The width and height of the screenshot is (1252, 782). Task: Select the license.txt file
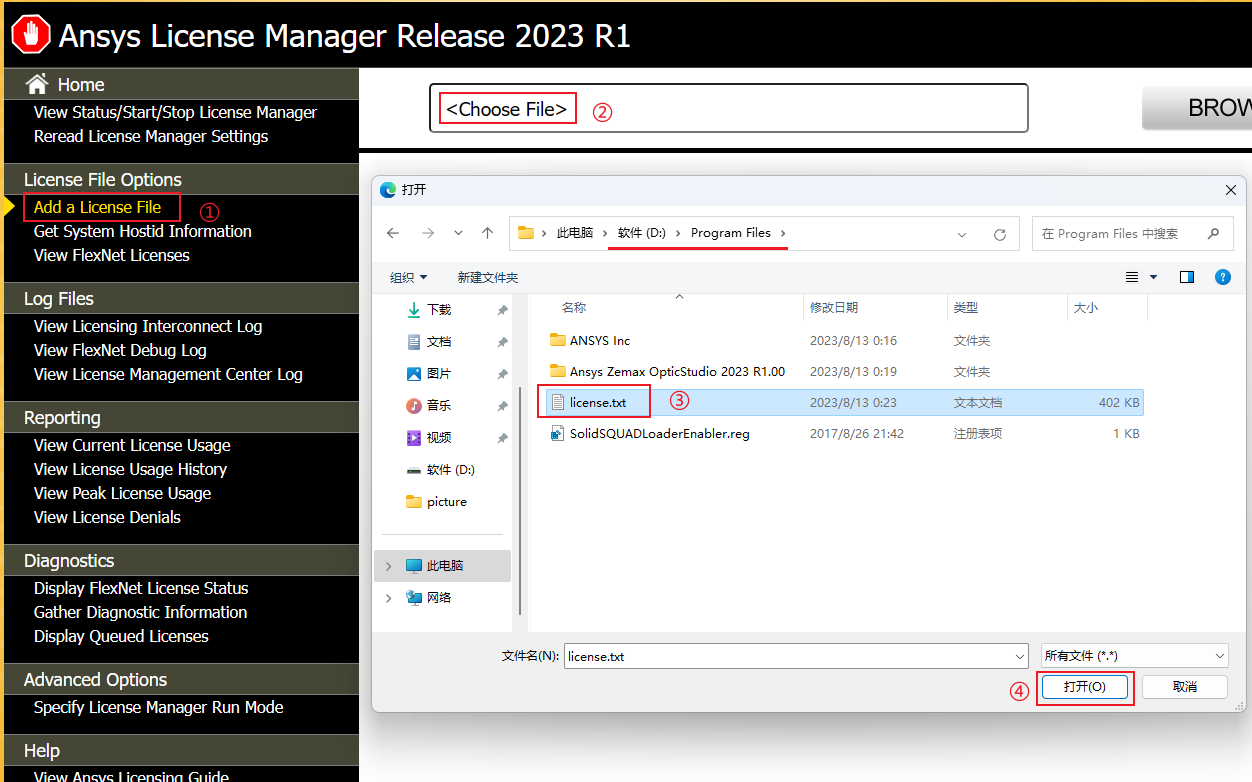tap(597, 403)
